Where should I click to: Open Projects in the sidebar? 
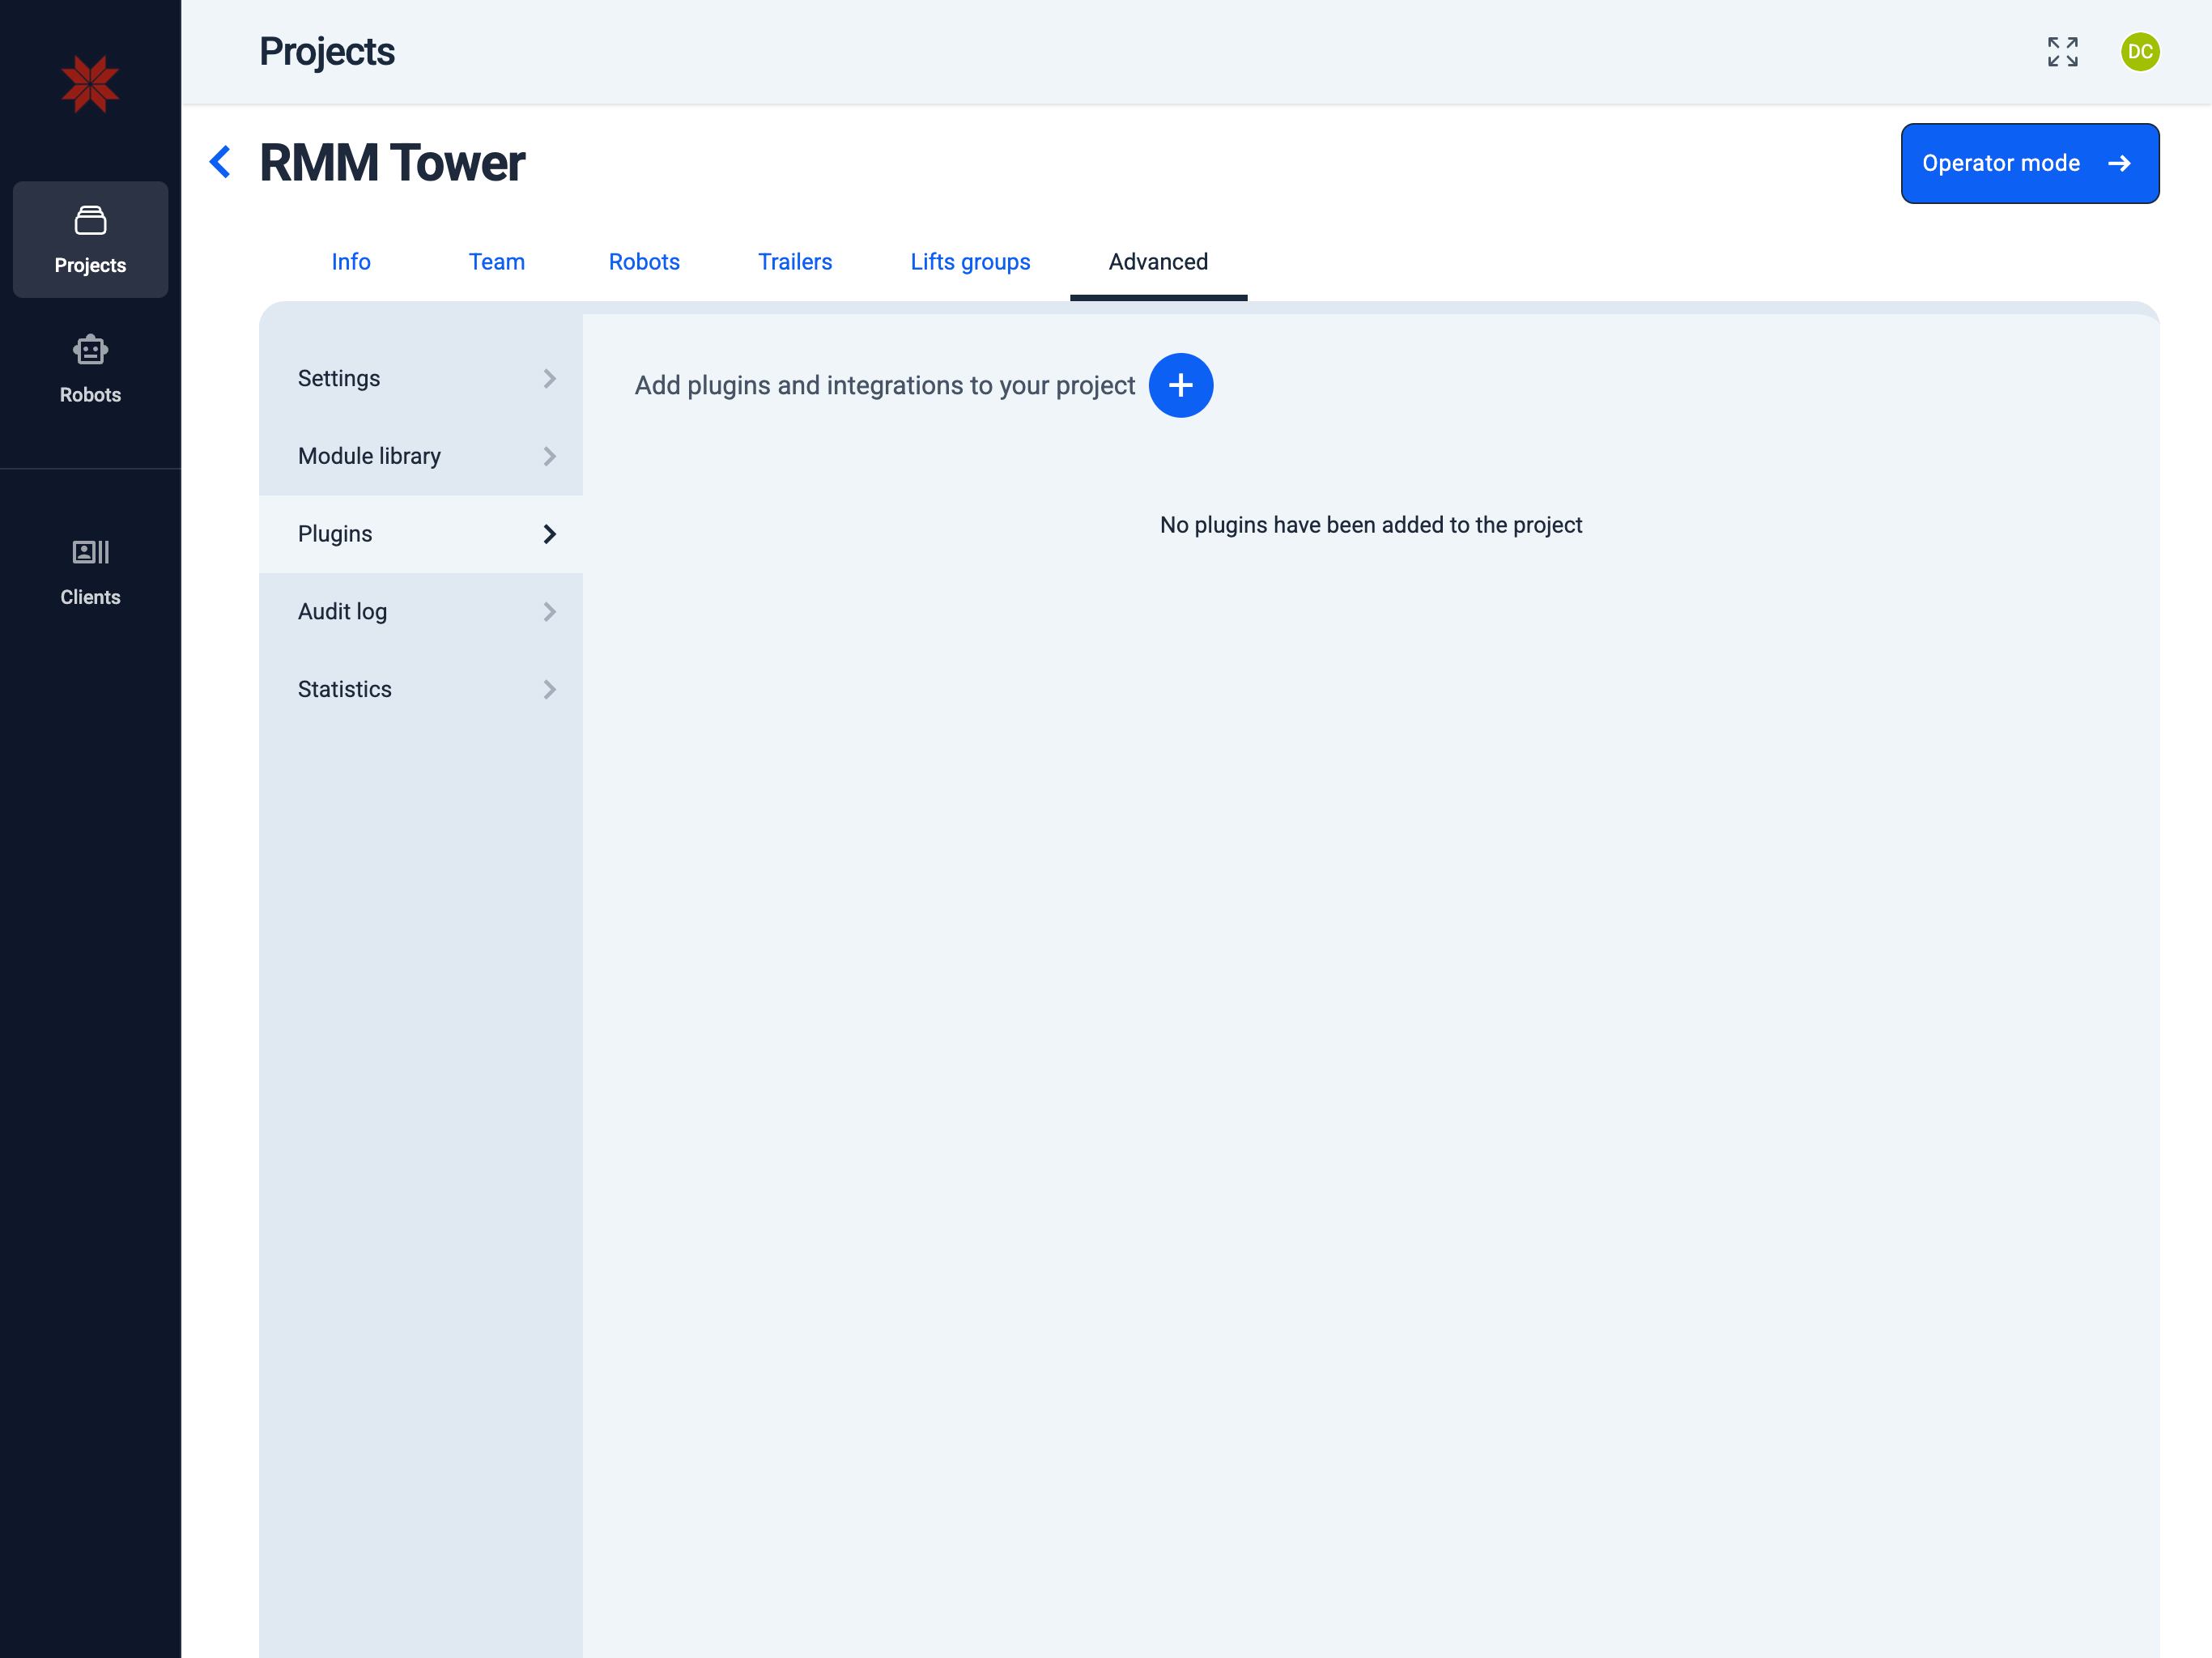coord(90,240)
